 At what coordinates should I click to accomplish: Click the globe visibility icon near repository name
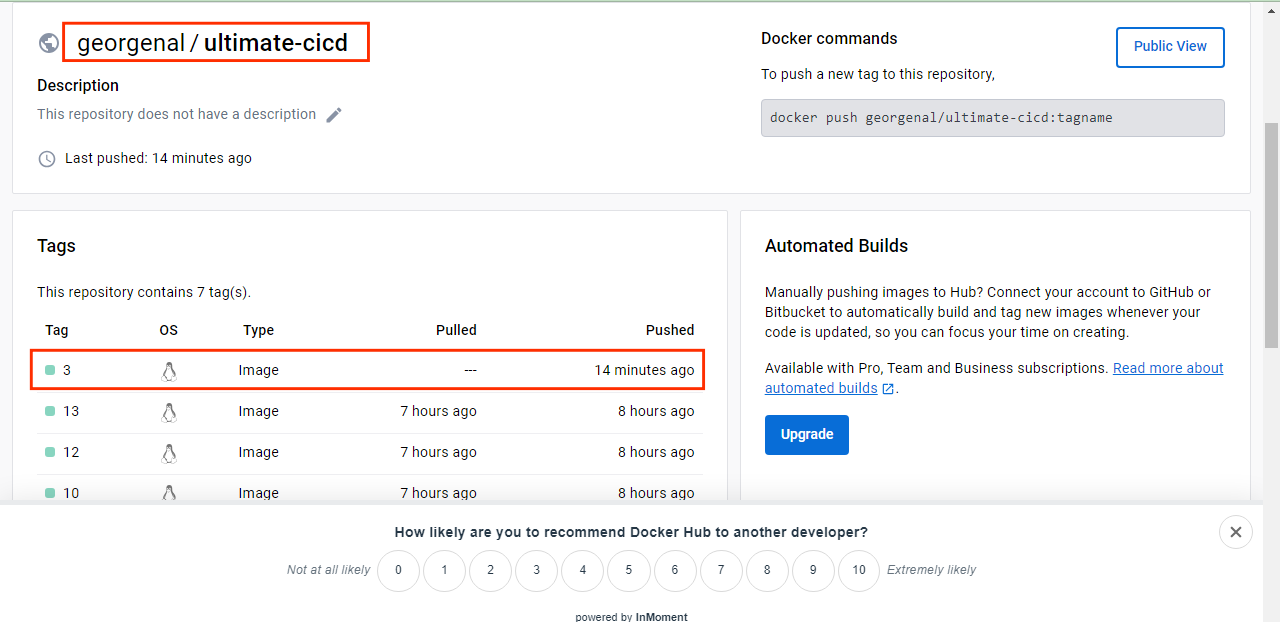49,42
